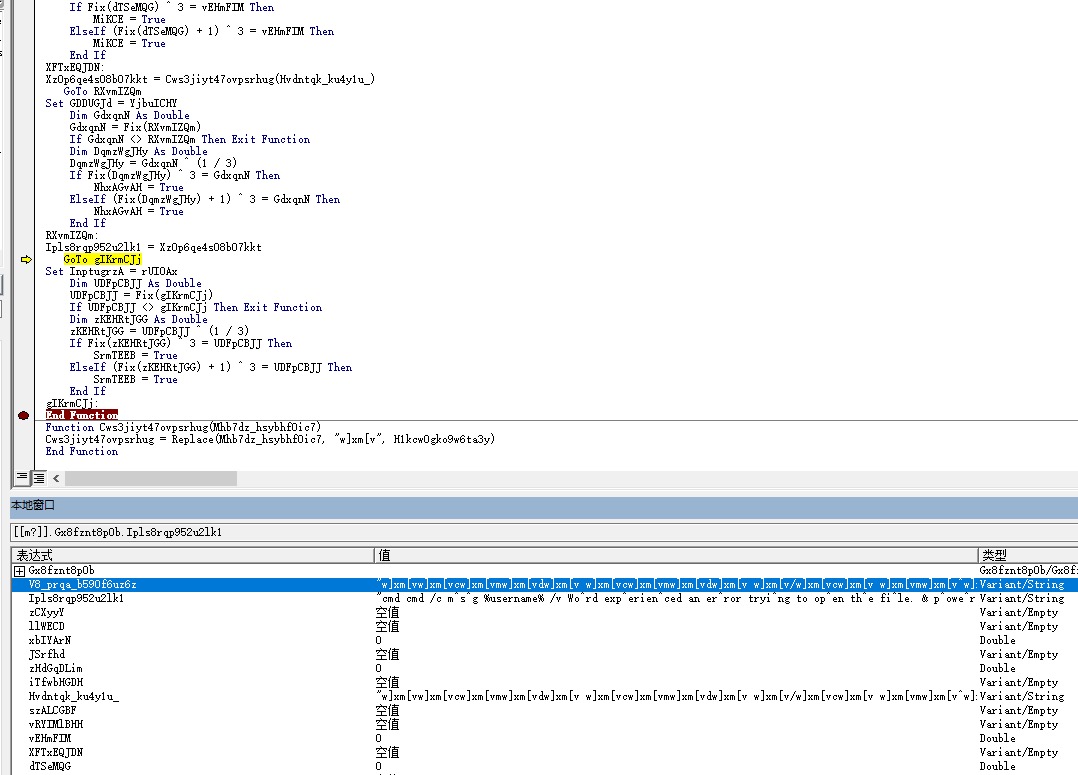1078x775 pixels.
Task: Select the JSrfhd variable row
Action: pos(544,654)
